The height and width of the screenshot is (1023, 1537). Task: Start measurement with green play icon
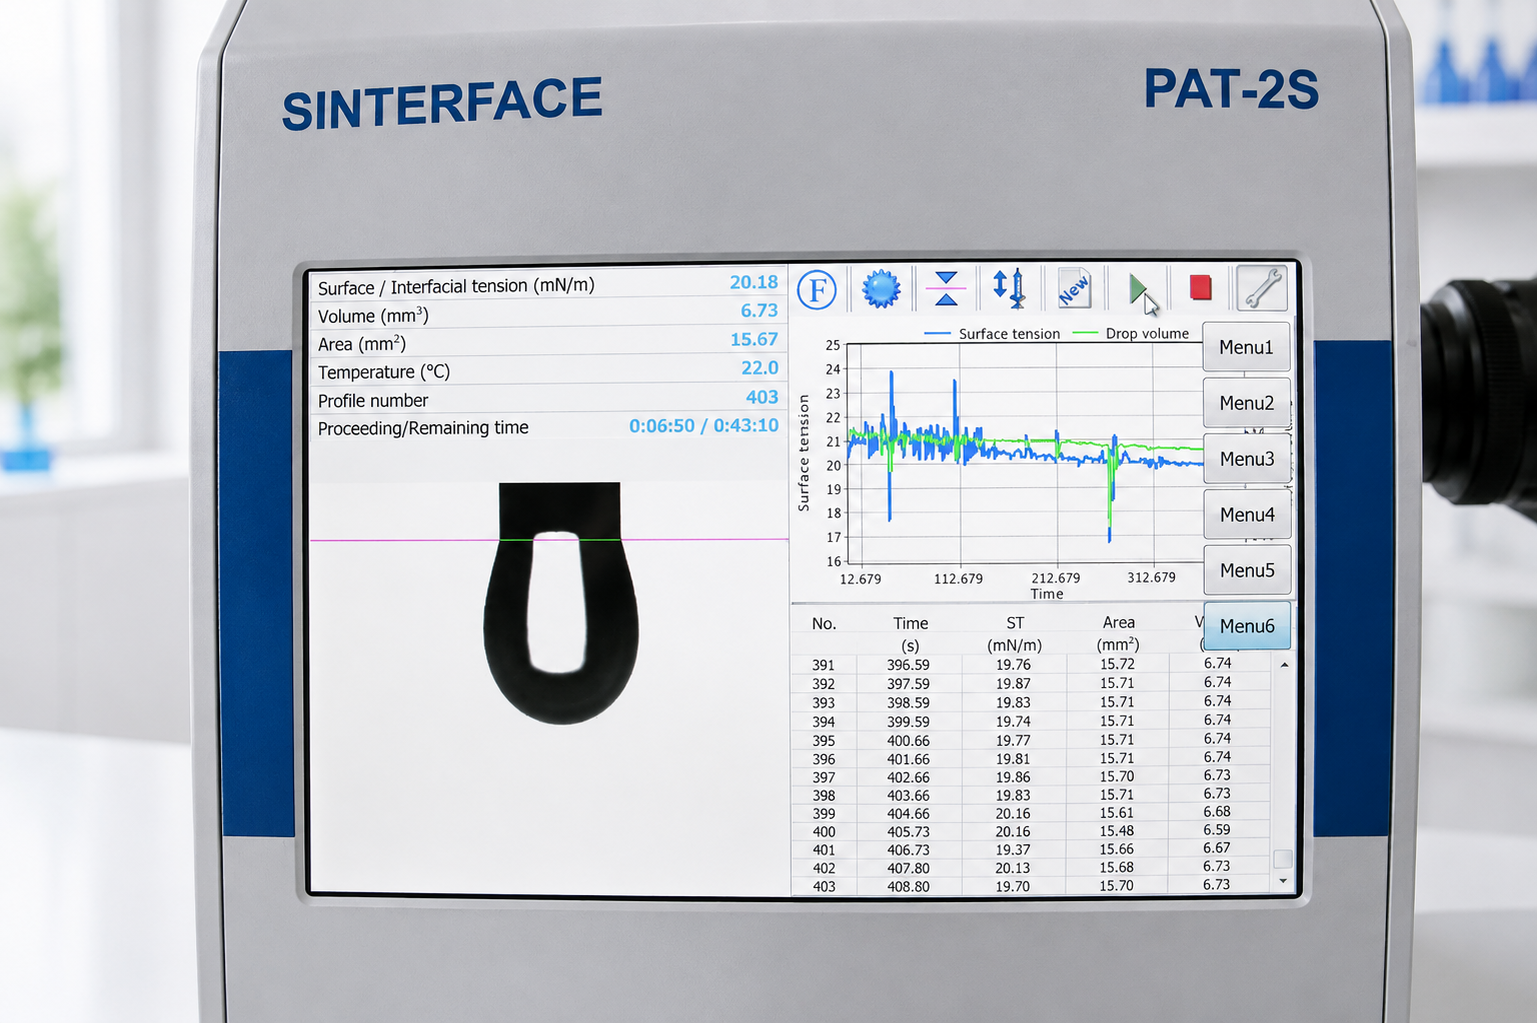click(x=1138, y=289)
